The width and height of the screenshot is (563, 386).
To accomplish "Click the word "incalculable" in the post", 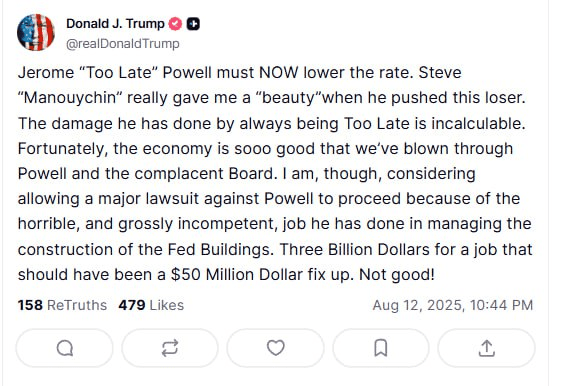I will click(x=478, y=124).
